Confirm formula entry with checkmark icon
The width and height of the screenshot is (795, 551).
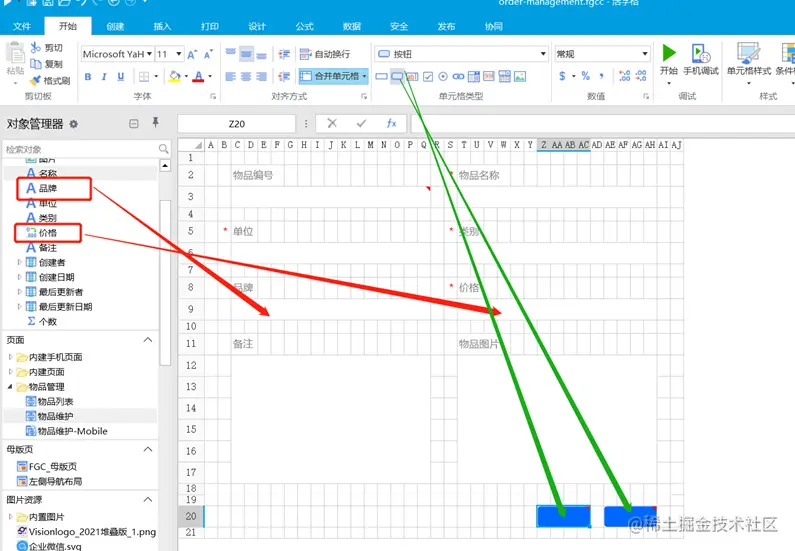point(362,123)
